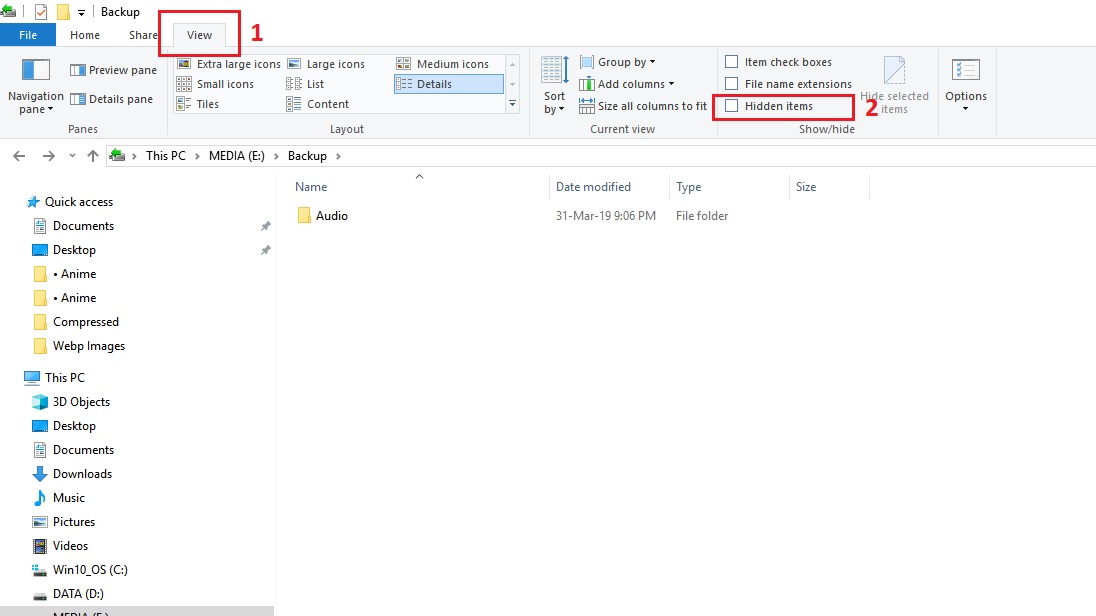Open the Options dropdown arrow
Viewport: 1096px width, 616px height.
click(x=965, y=108)
